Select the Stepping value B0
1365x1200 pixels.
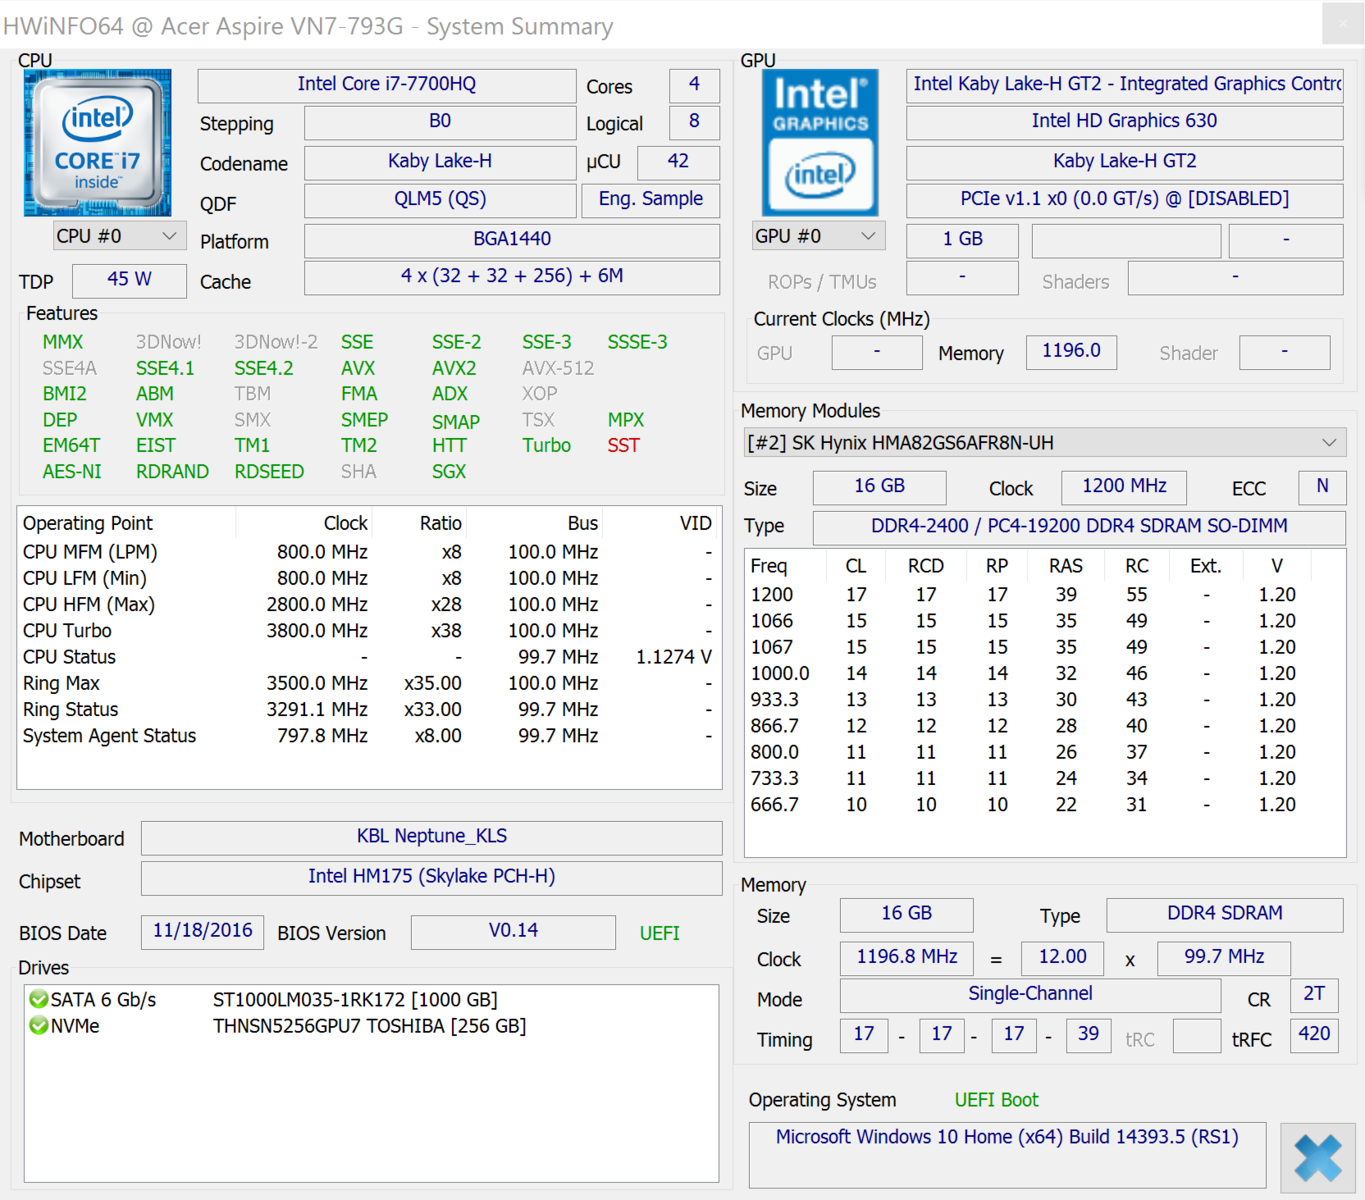point(440,122)
